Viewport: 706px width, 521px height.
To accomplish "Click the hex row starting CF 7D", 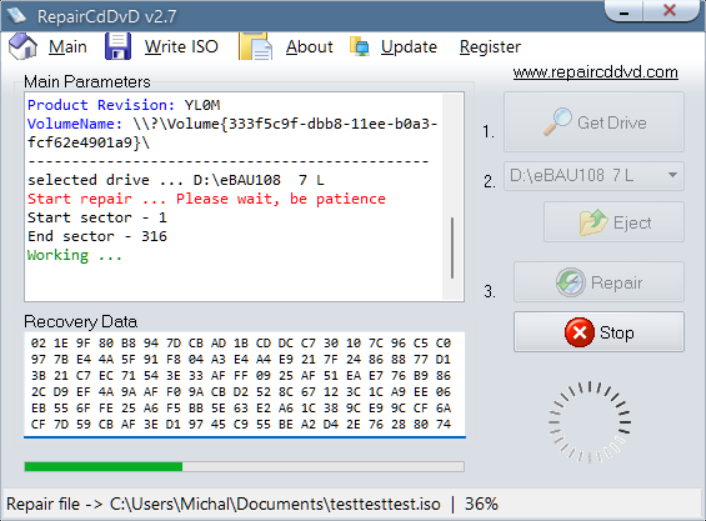I will click(241, 424).
